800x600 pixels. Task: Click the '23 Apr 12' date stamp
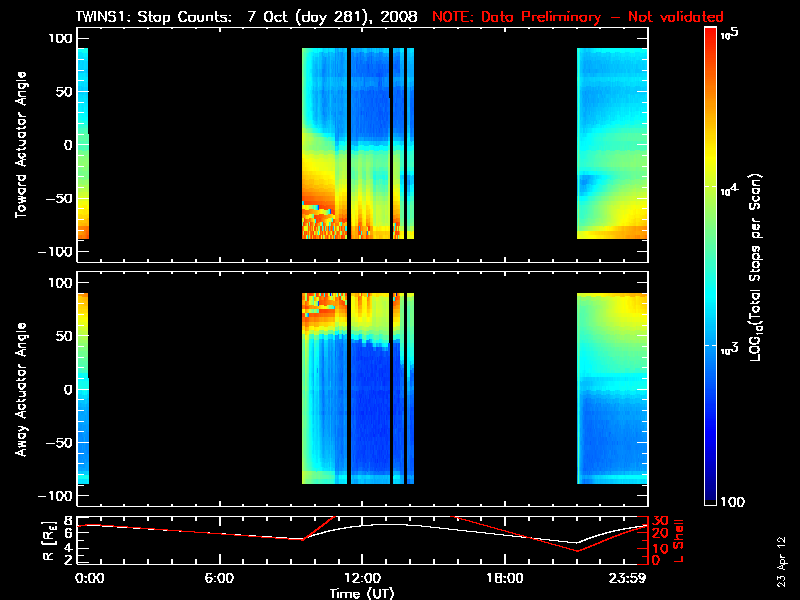781,561
